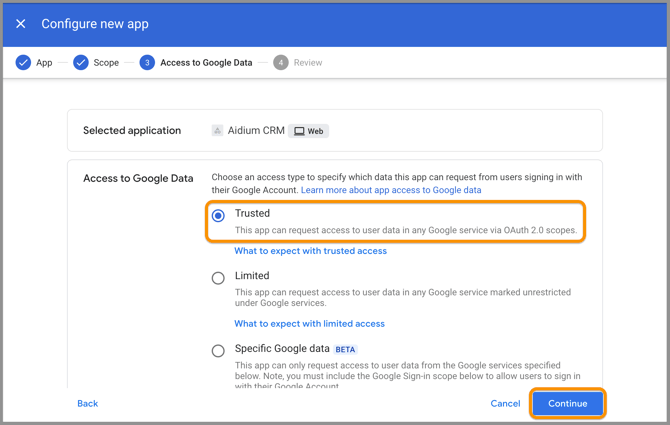Click the step 3 circle icon

(147, 63)
